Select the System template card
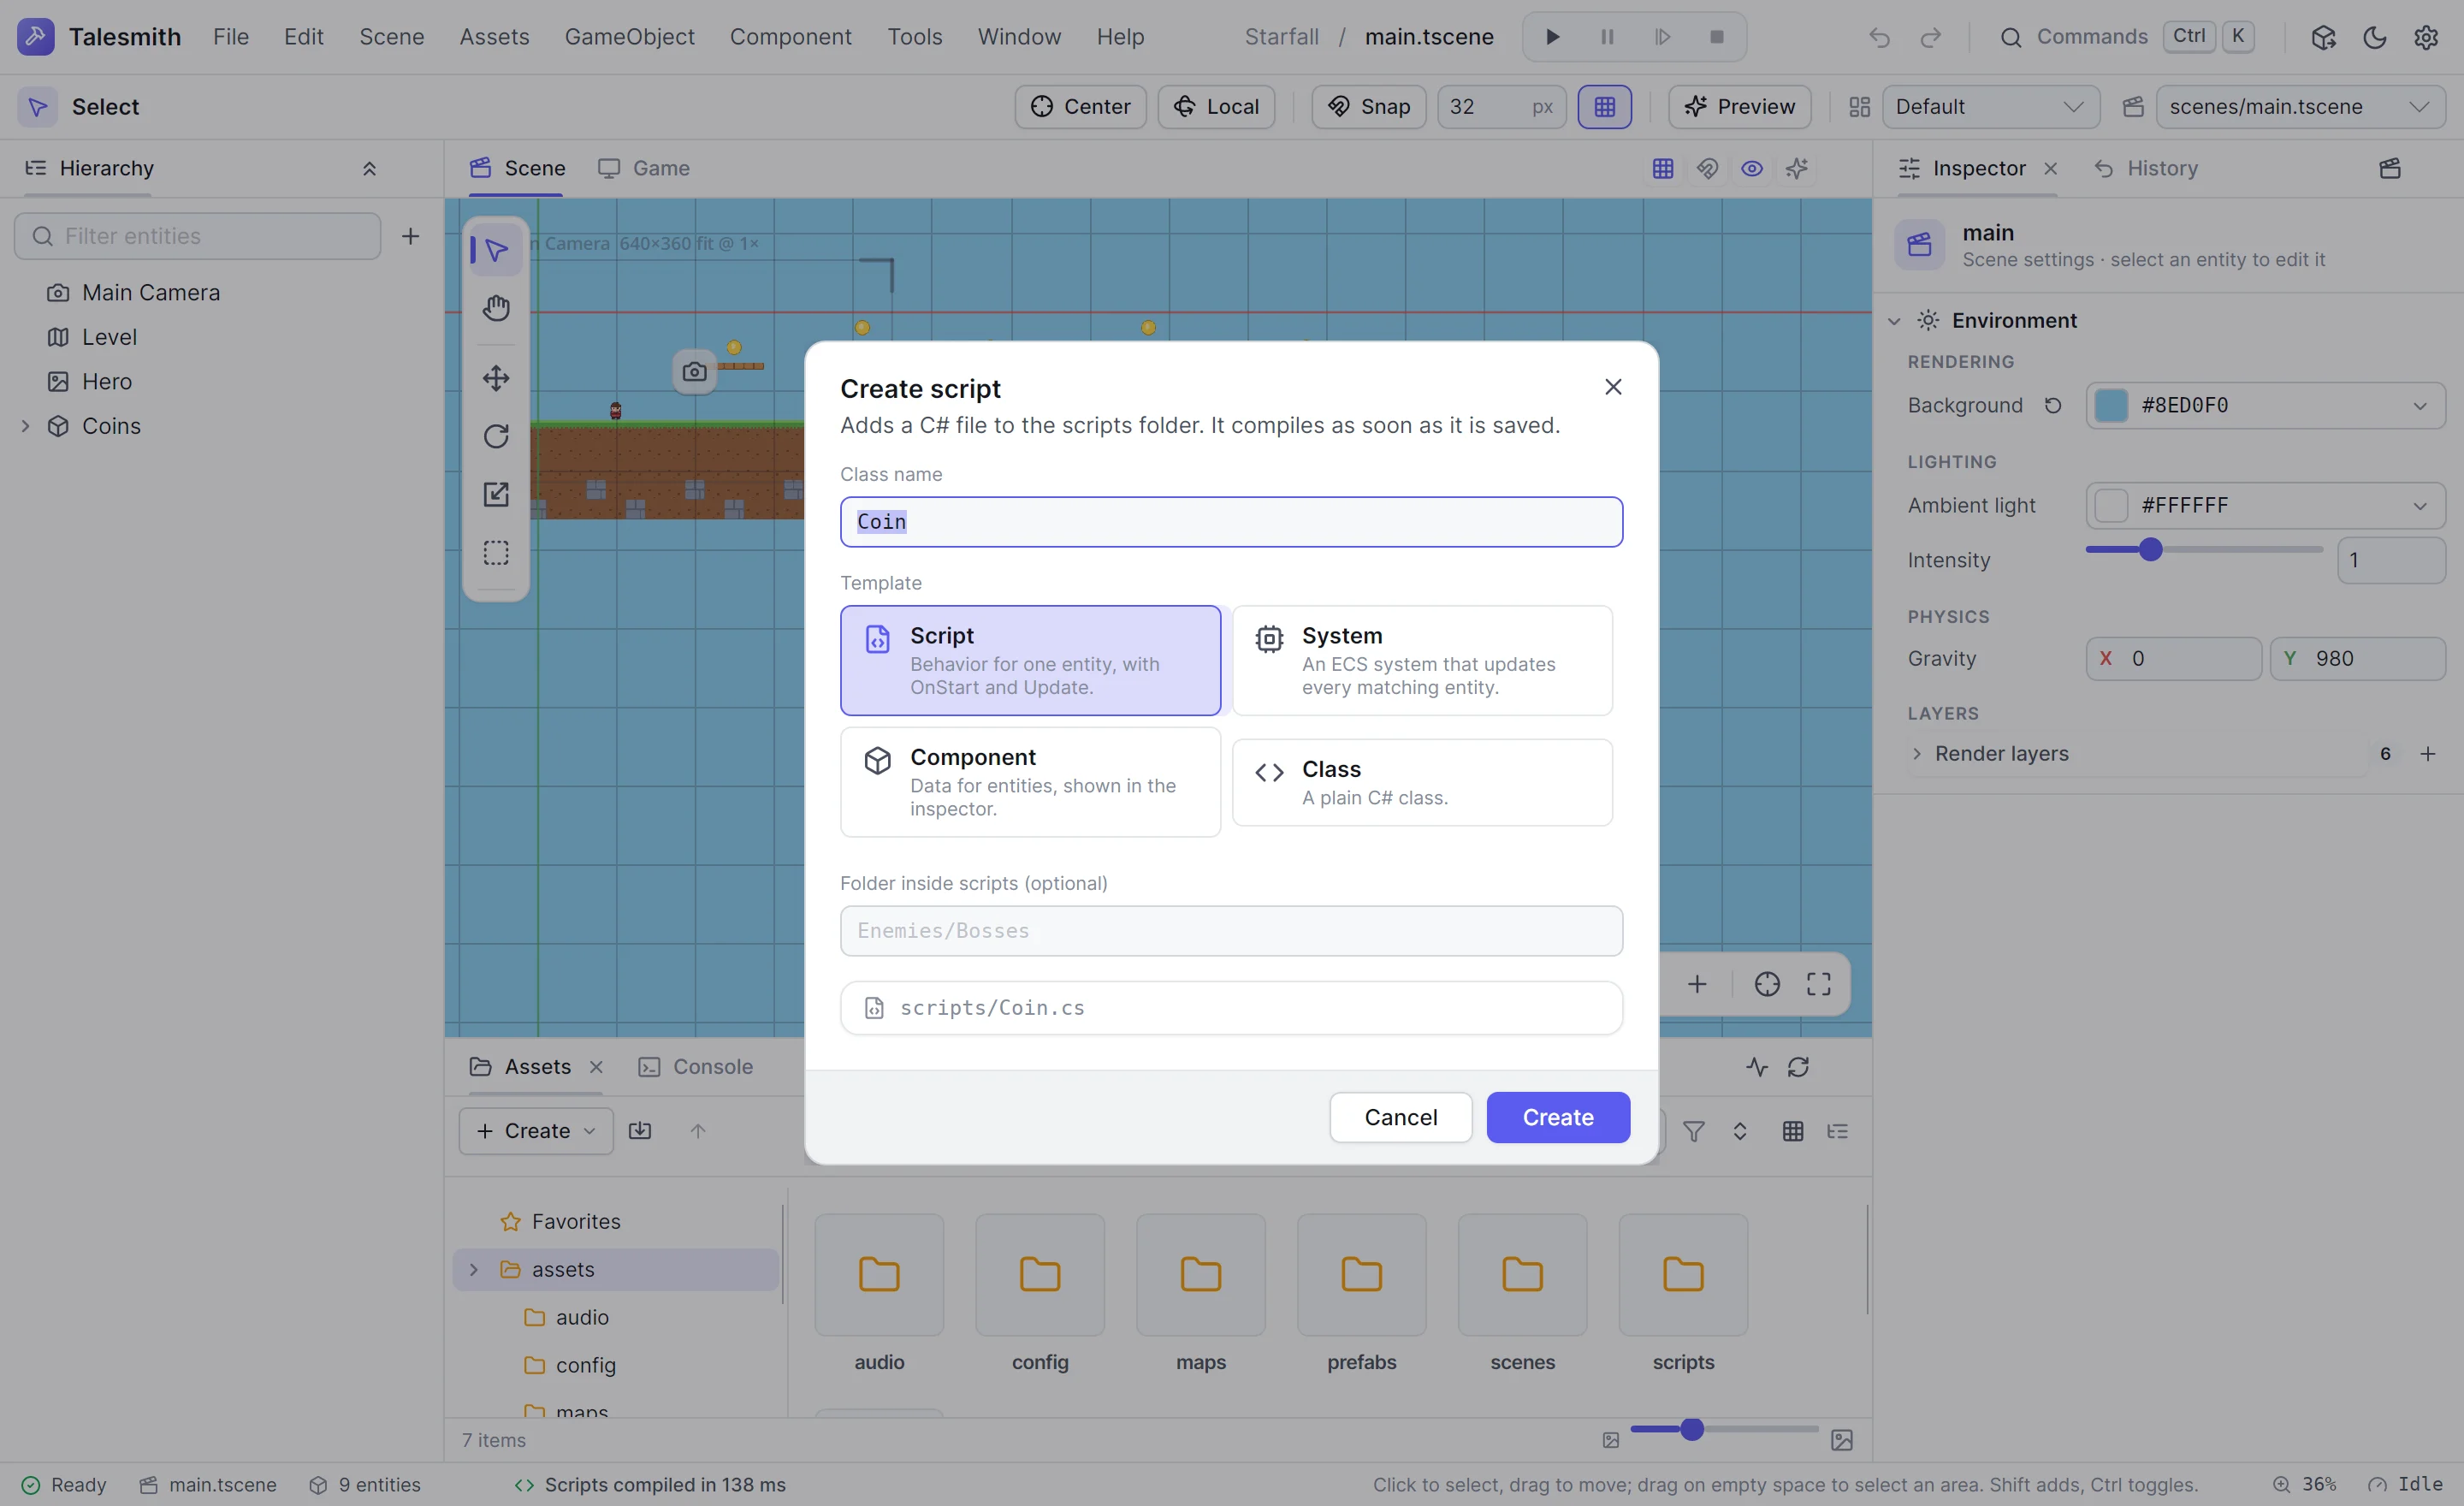 (x=1422, y=660)
